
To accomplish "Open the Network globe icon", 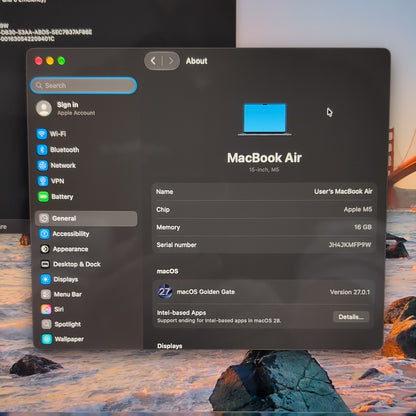I will pyautogui.click(x=43, y=165).
